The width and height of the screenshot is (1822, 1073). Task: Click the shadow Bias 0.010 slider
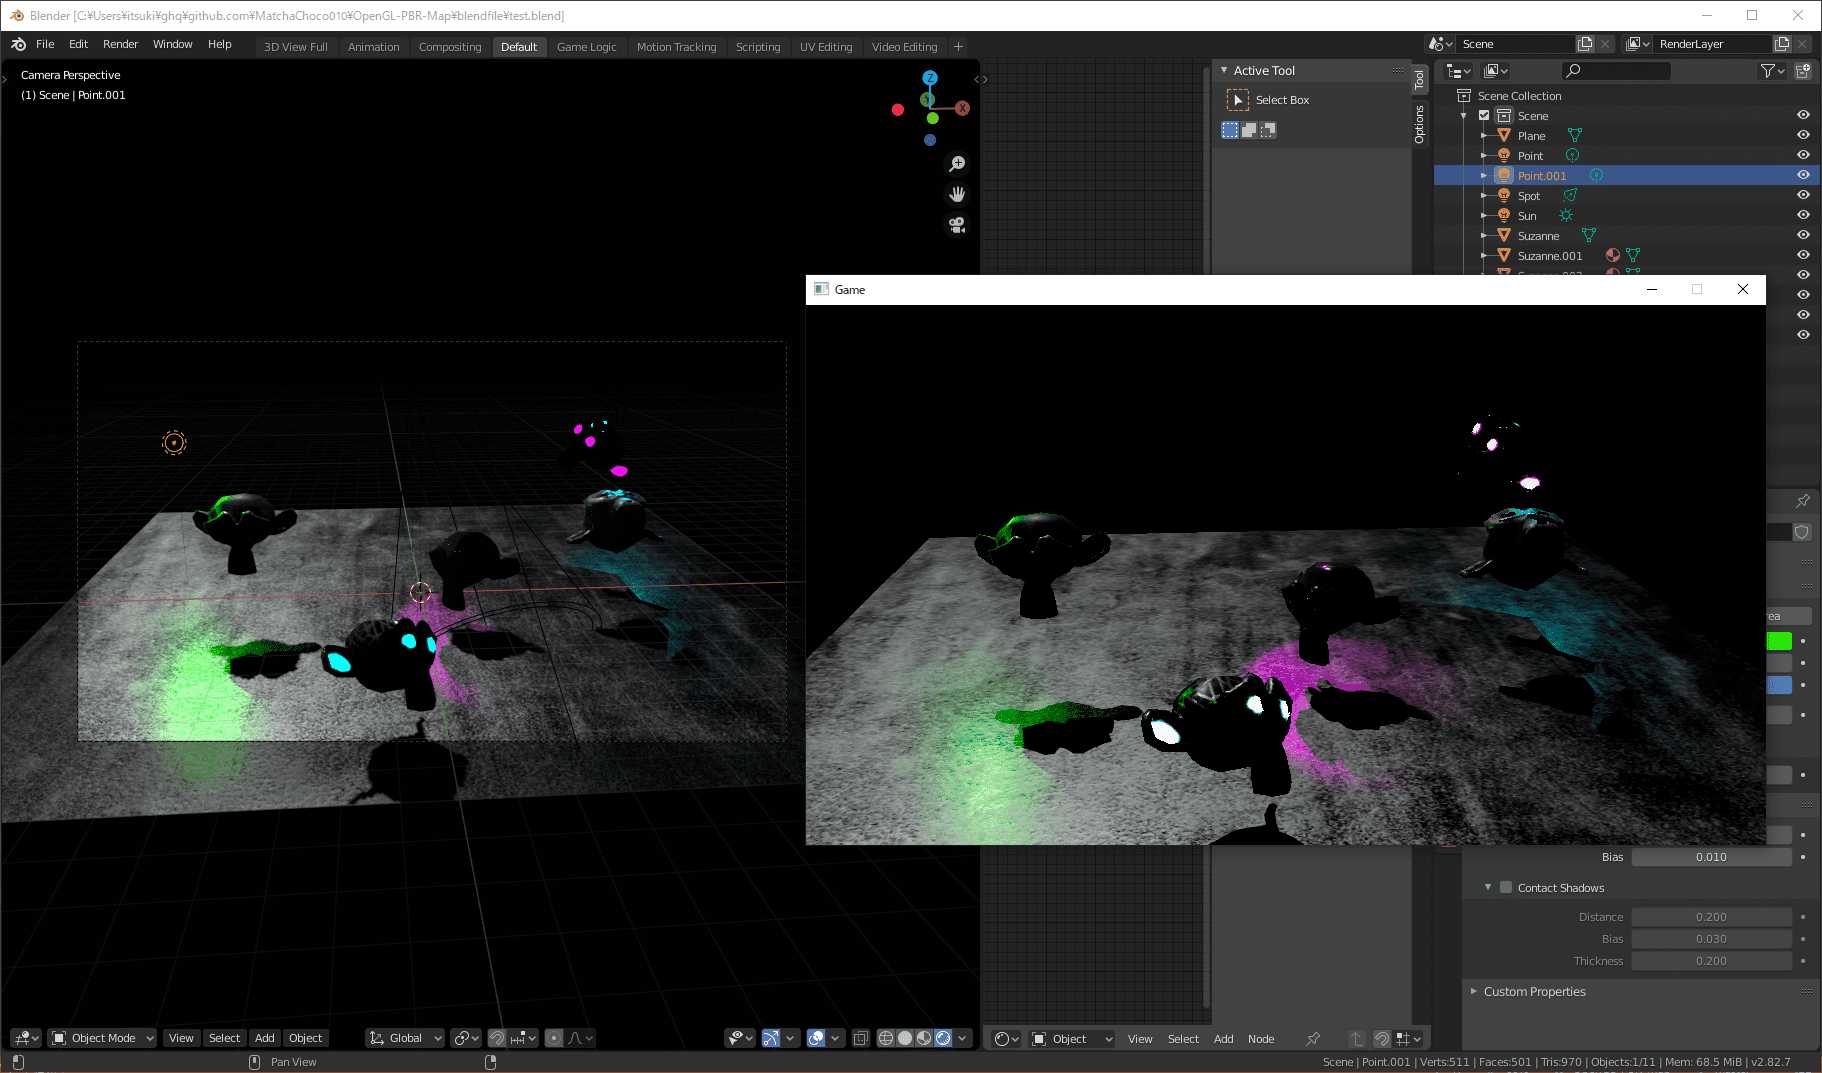tap(1710, 857)
